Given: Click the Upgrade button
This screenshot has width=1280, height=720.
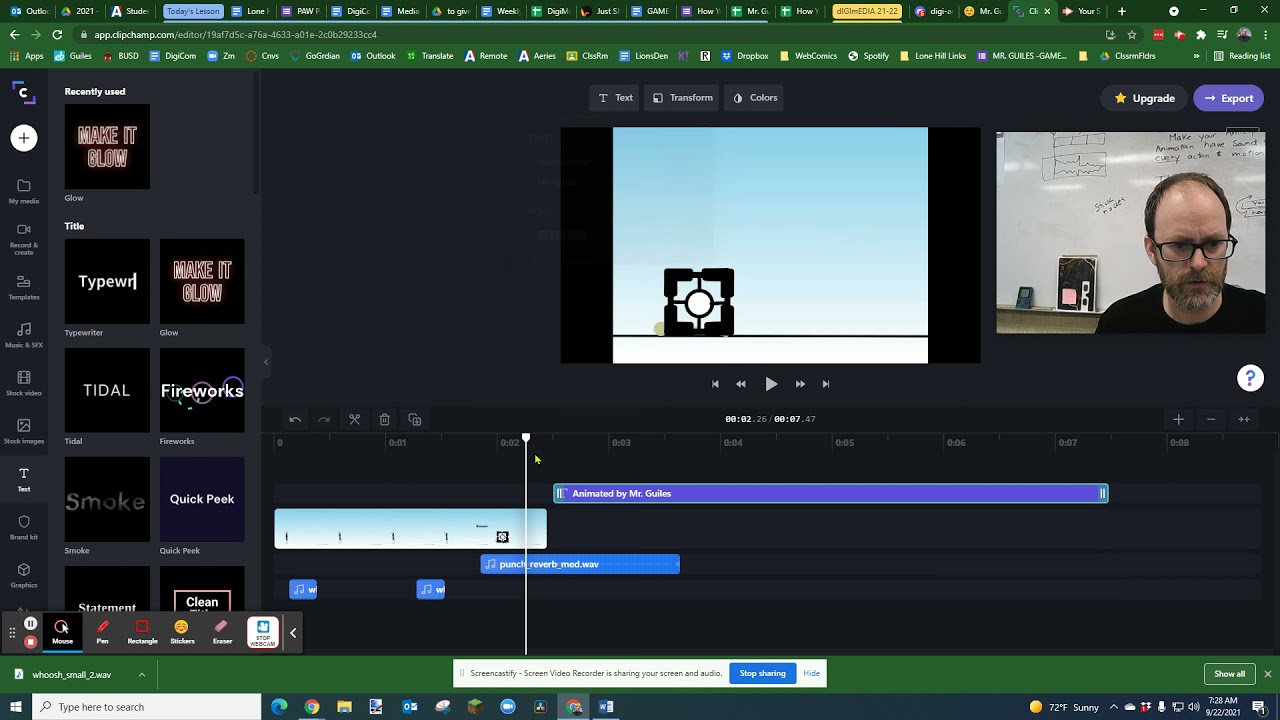Looking at the screenshot, I should click(x=1144, y=98).
